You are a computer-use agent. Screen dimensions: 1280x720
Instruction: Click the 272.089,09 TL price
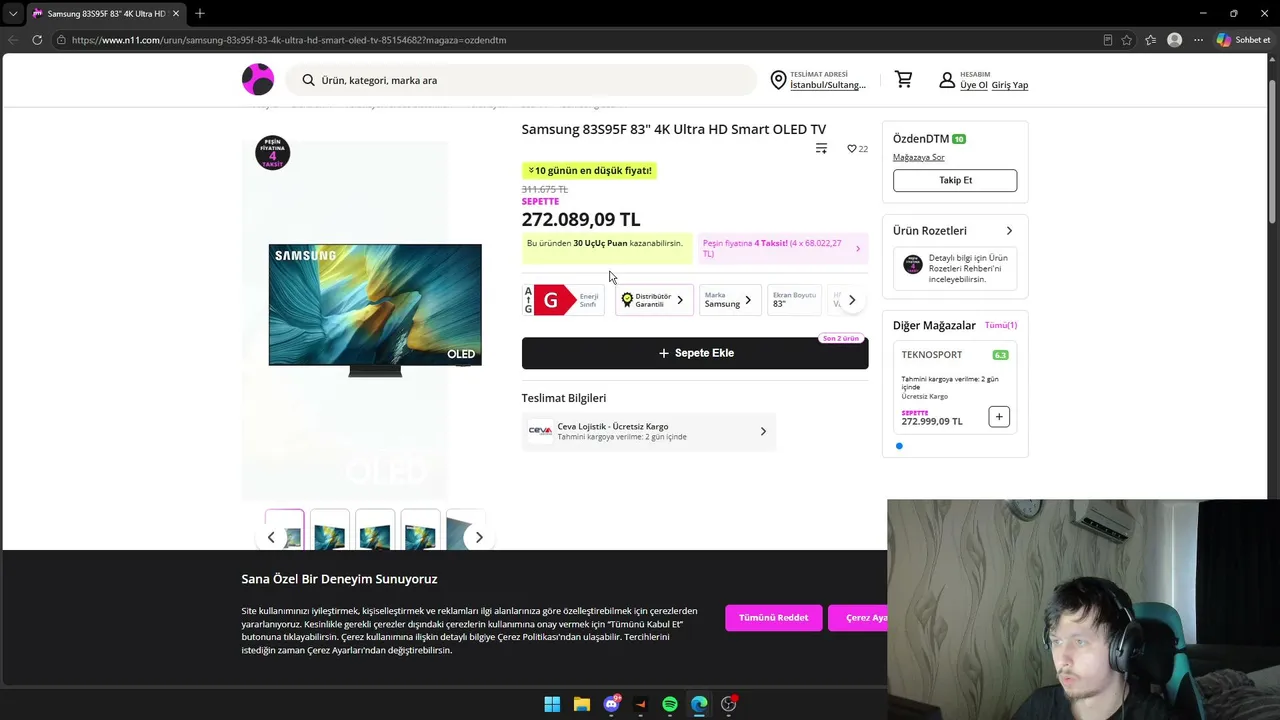coord(581,220)
